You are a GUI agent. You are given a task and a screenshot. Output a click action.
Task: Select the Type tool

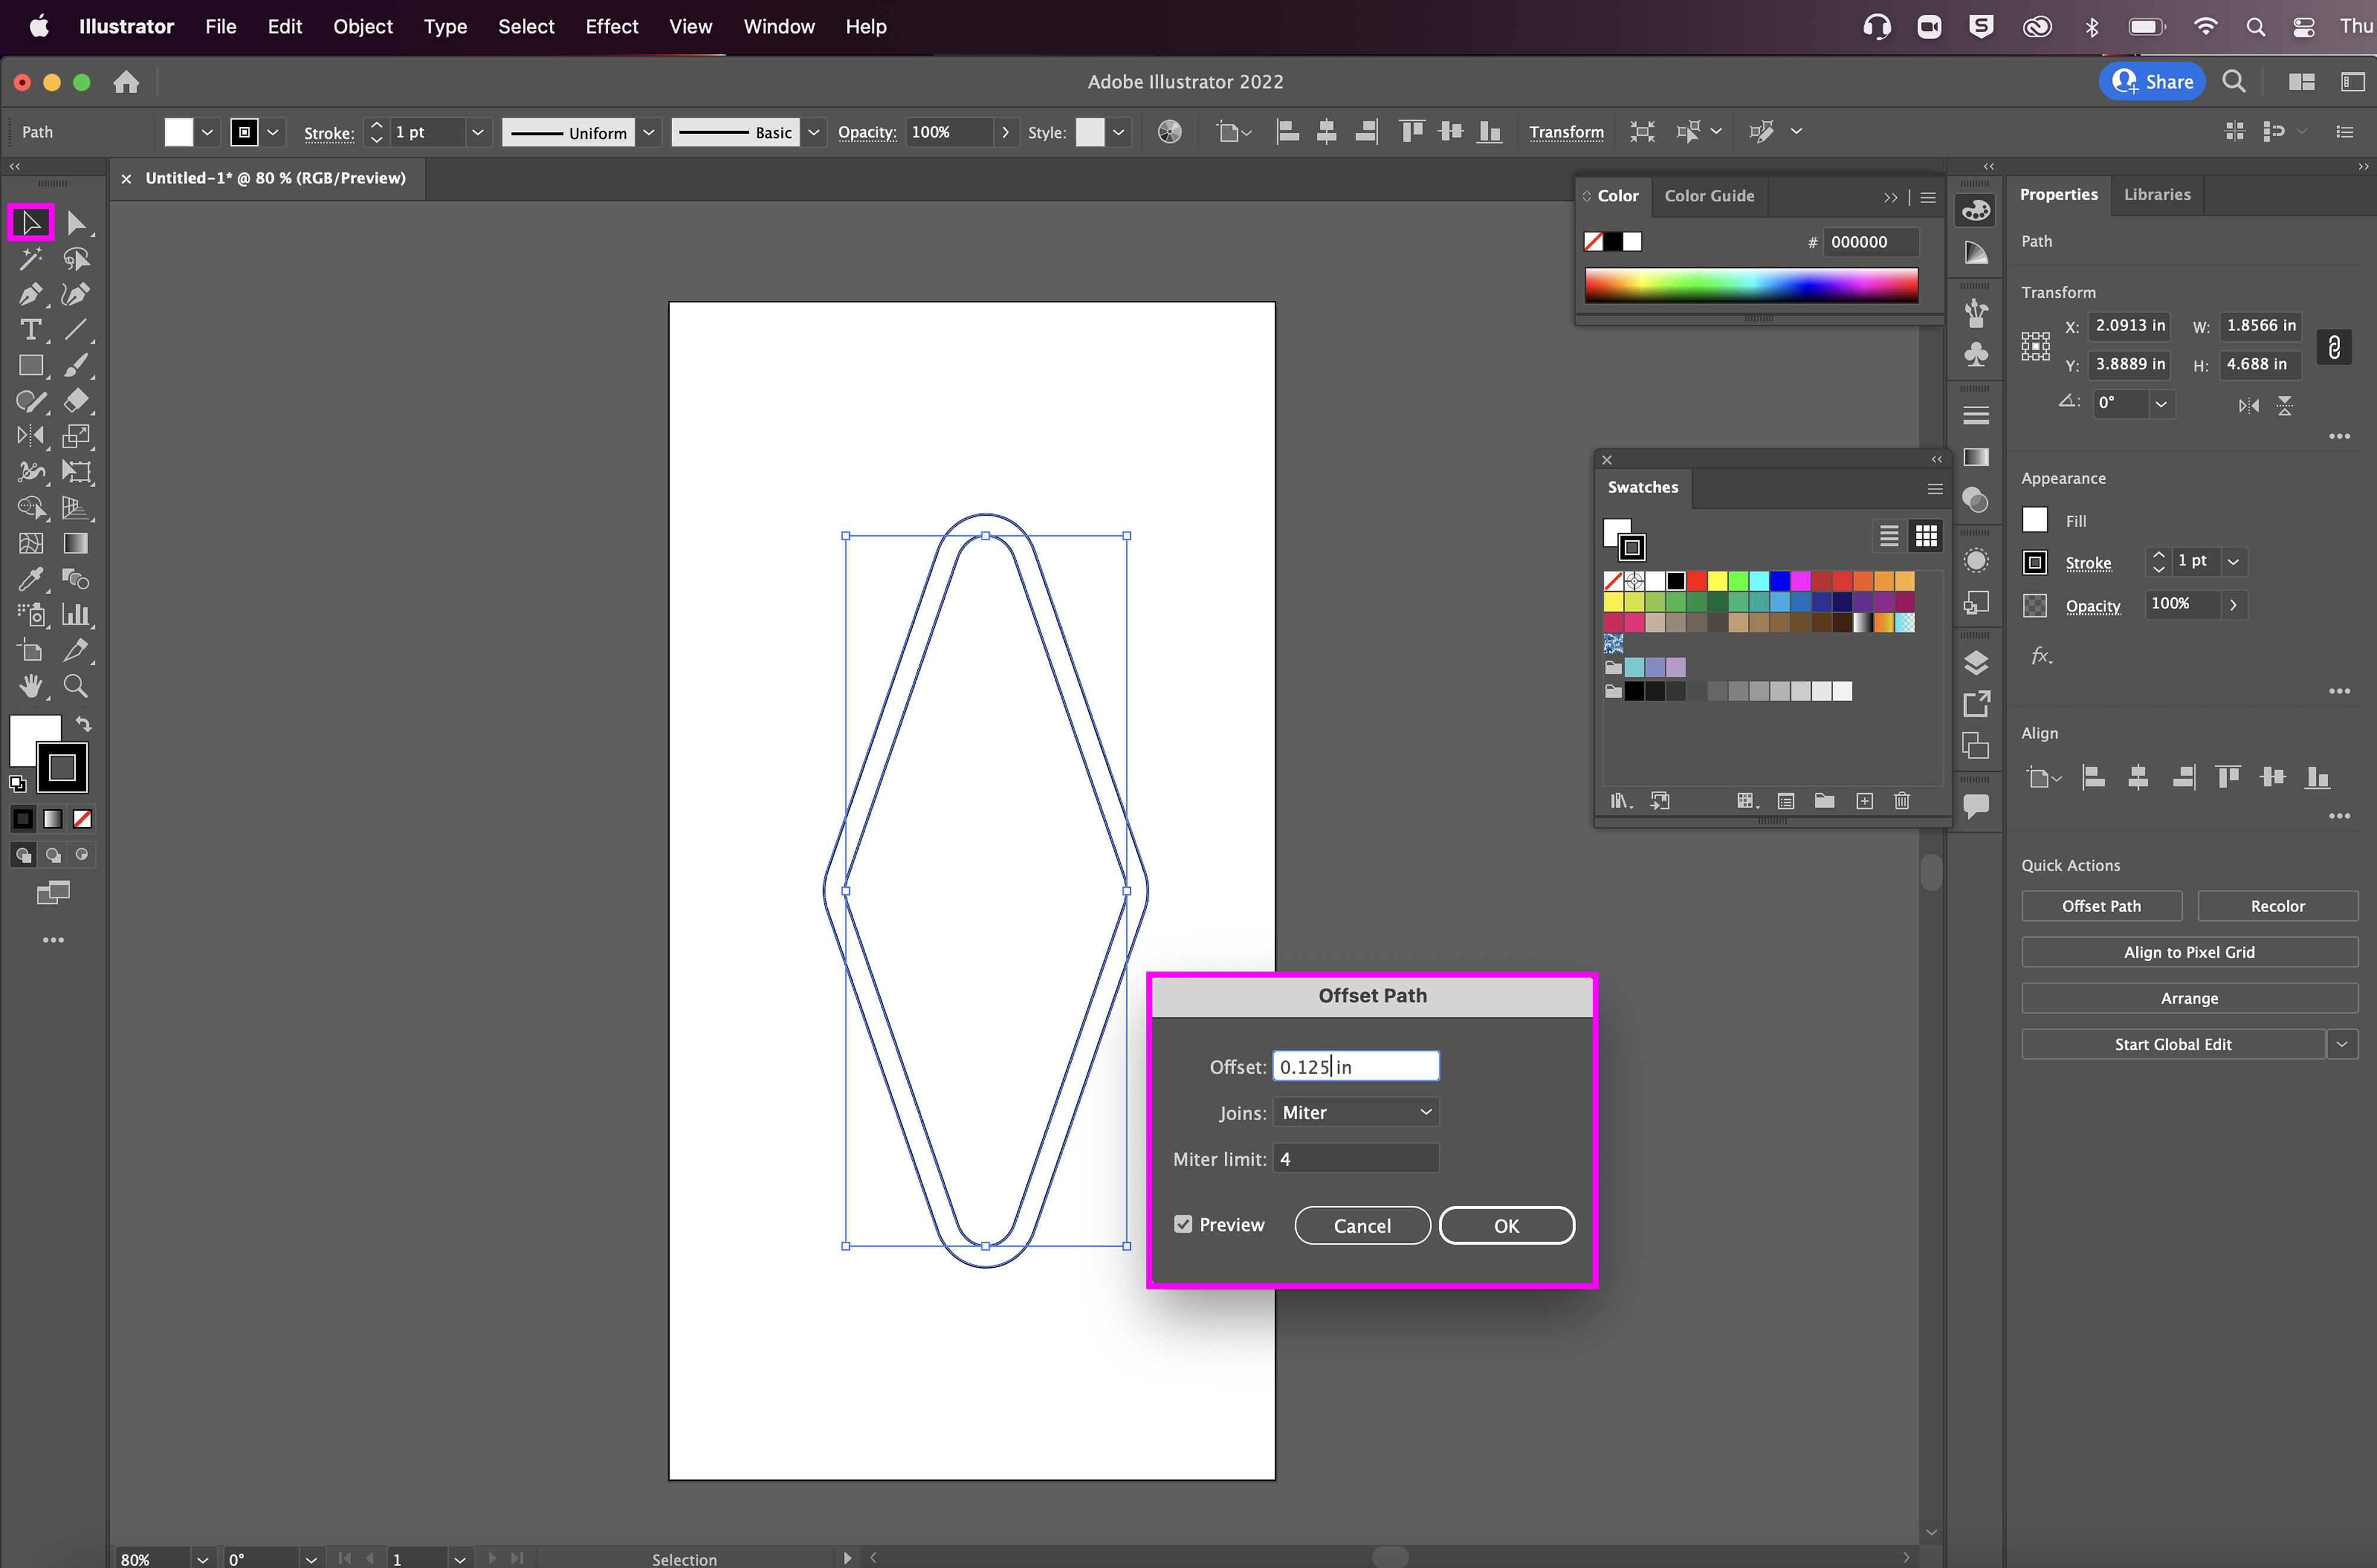30,330
